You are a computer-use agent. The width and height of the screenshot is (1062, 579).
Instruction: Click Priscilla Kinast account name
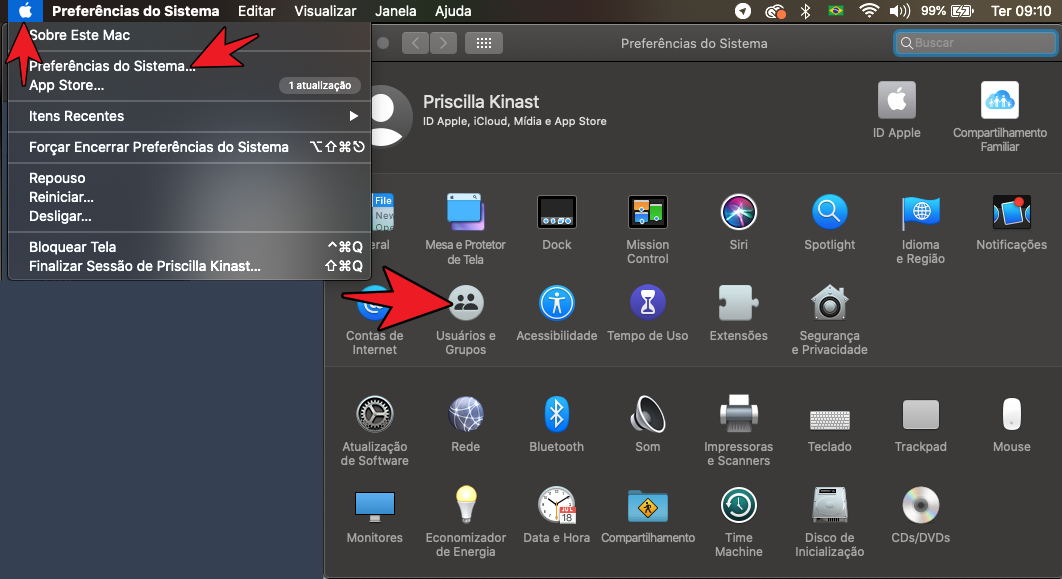(x=481, y=102)
